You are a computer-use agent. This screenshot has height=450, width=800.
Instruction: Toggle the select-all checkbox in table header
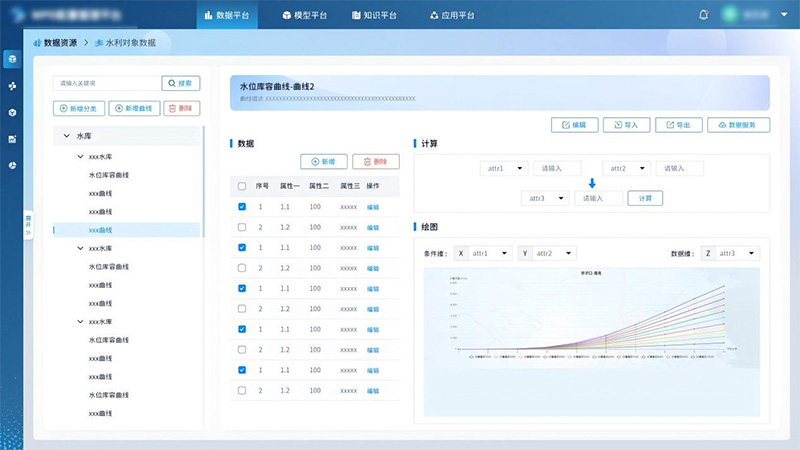(x=242, y=186)
